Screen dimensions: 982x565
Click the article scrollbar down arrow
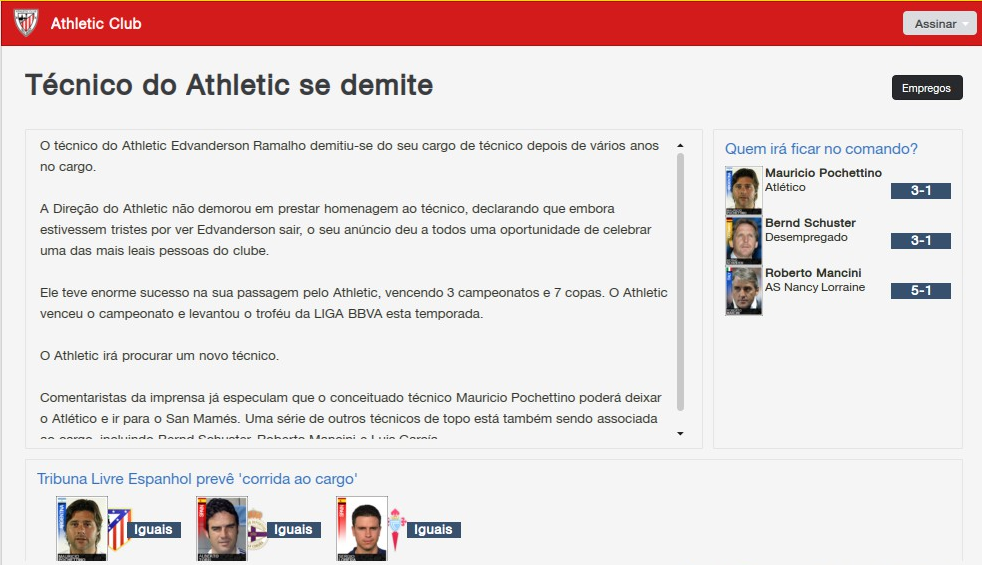[x=680, y=433]
